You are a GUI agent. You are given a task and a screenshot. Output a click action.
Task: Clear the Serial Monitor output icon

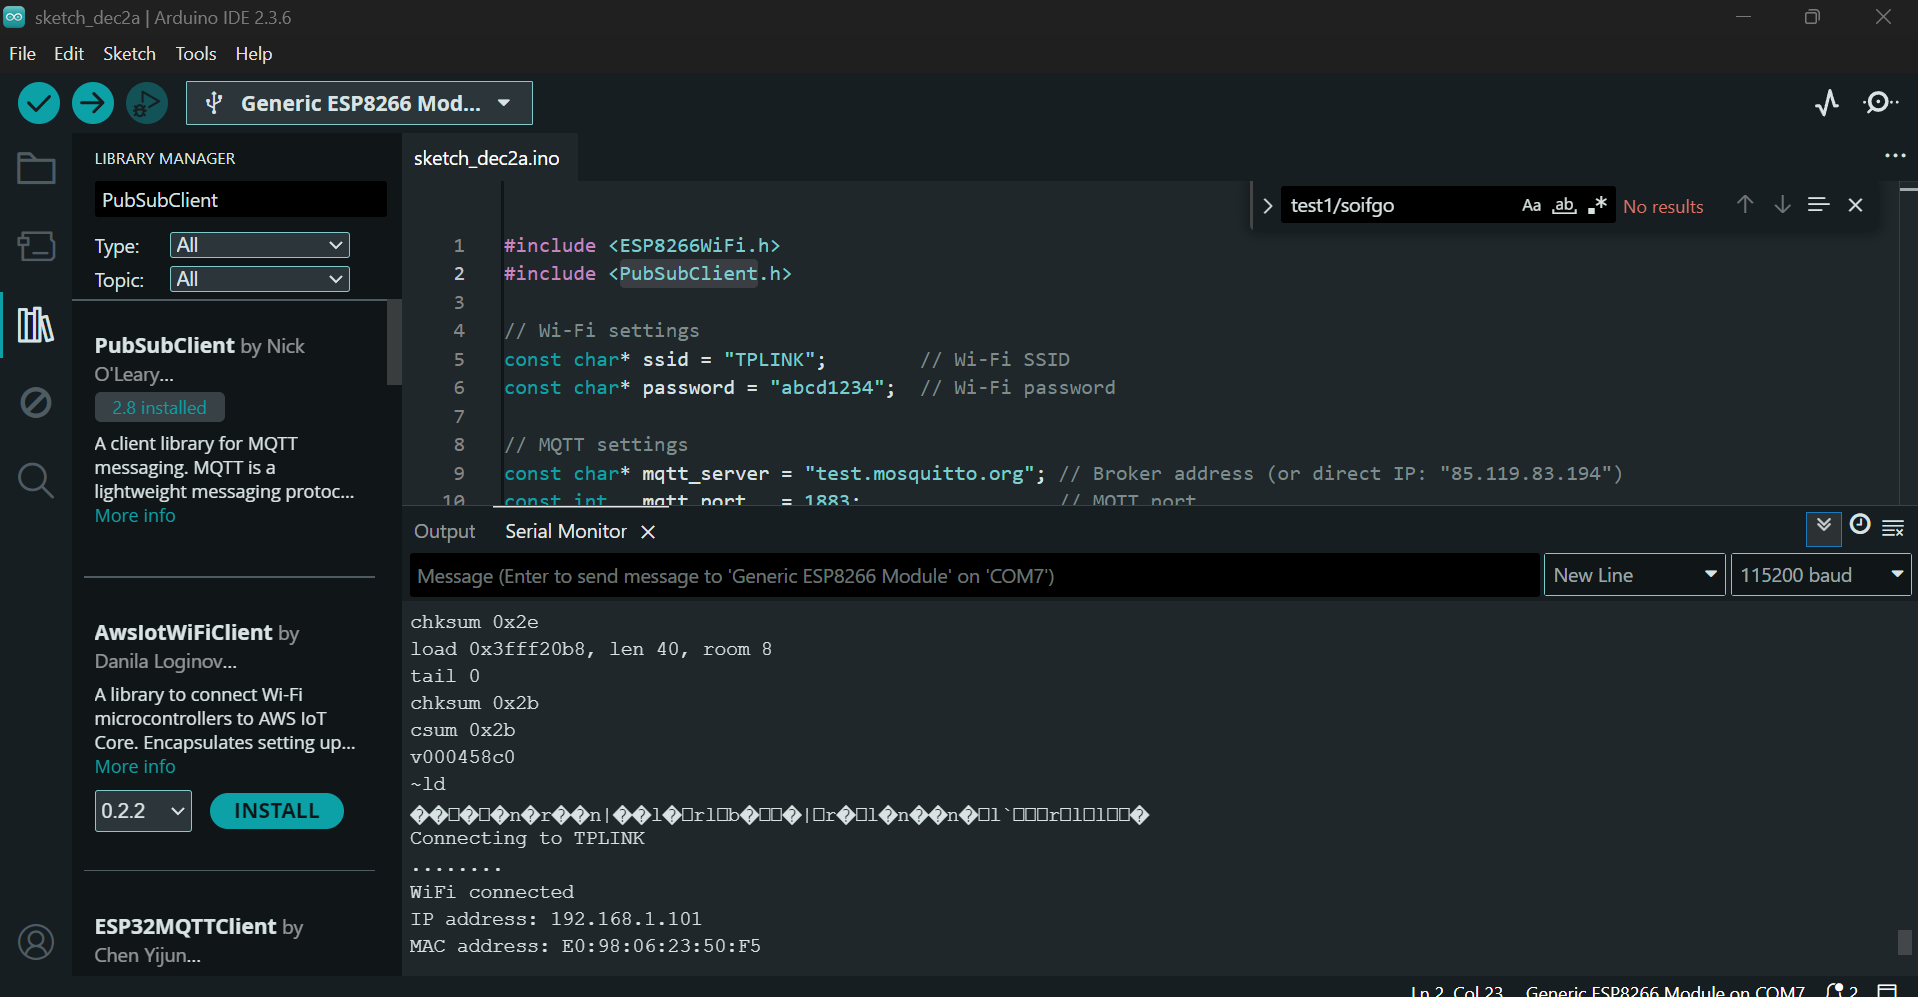[1895, 528]
